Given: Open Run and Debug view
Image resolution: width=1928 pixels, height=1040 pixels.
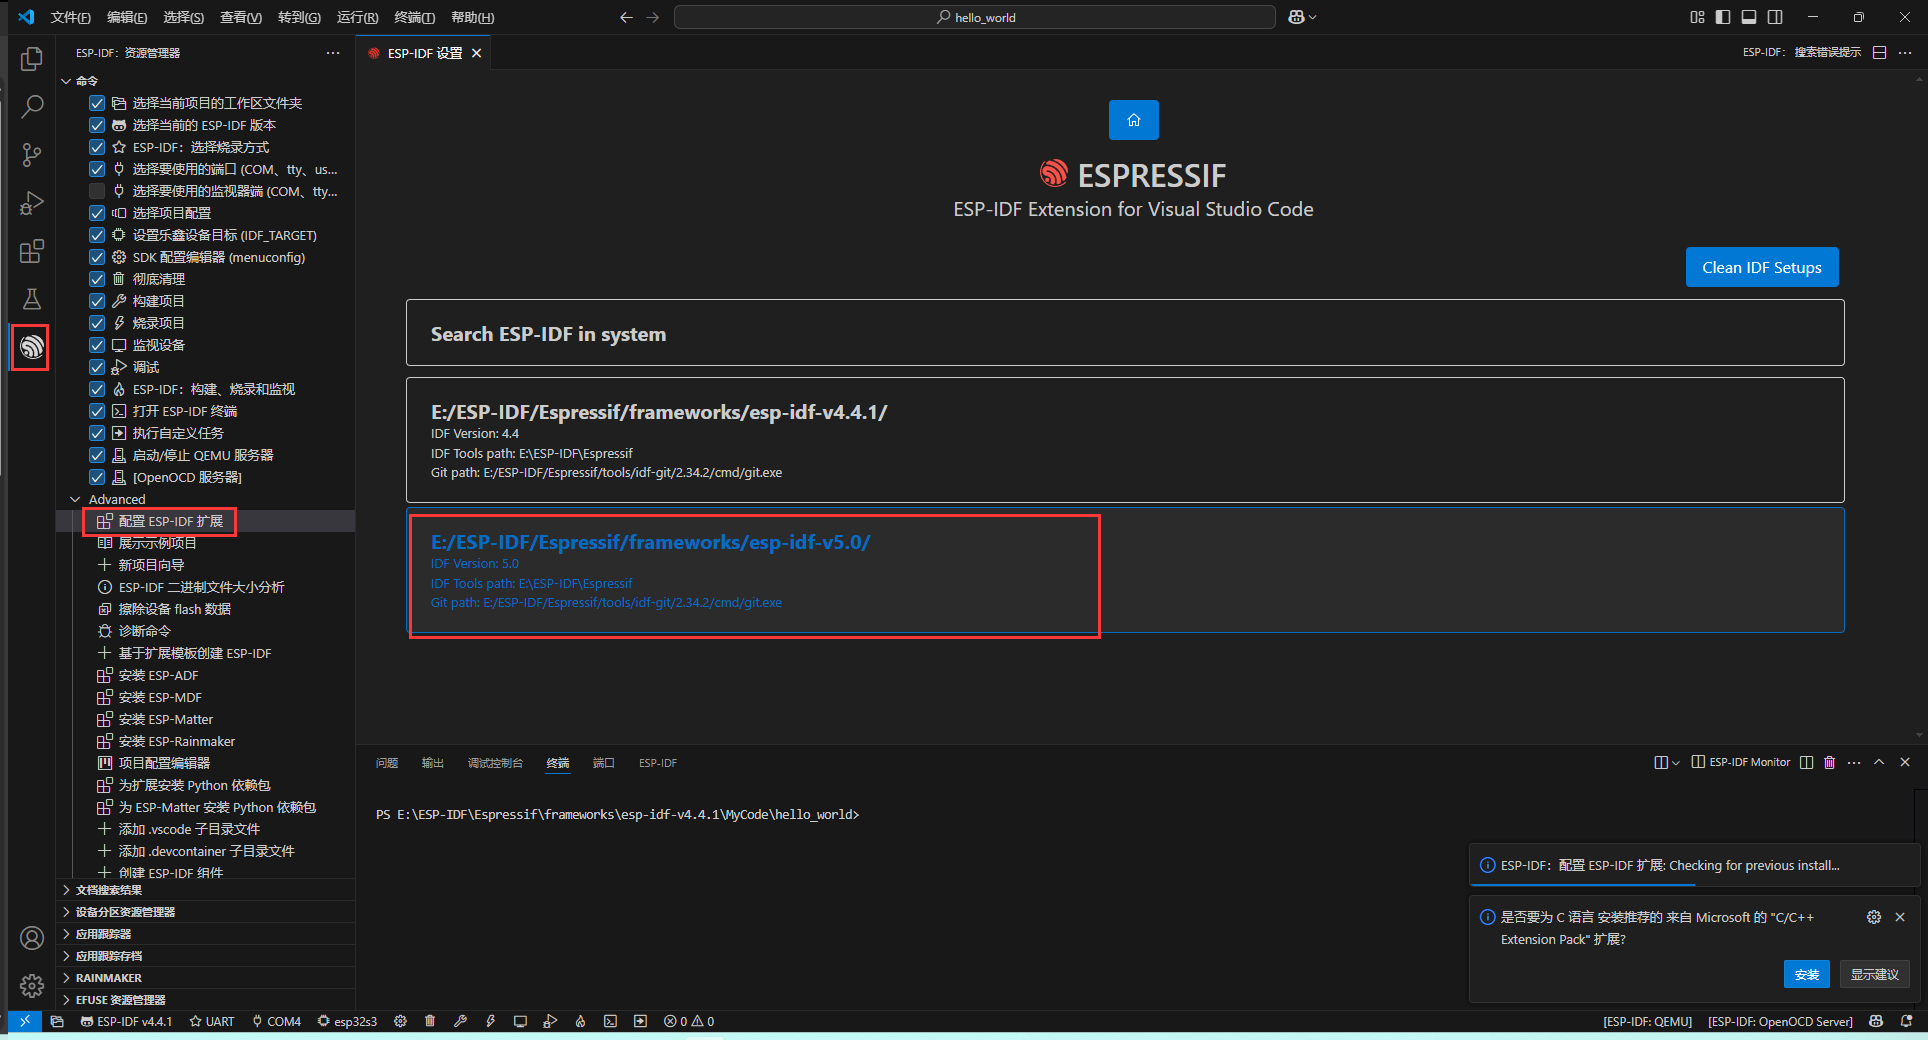Looking at the screenshot, I should tap(32, 203).
